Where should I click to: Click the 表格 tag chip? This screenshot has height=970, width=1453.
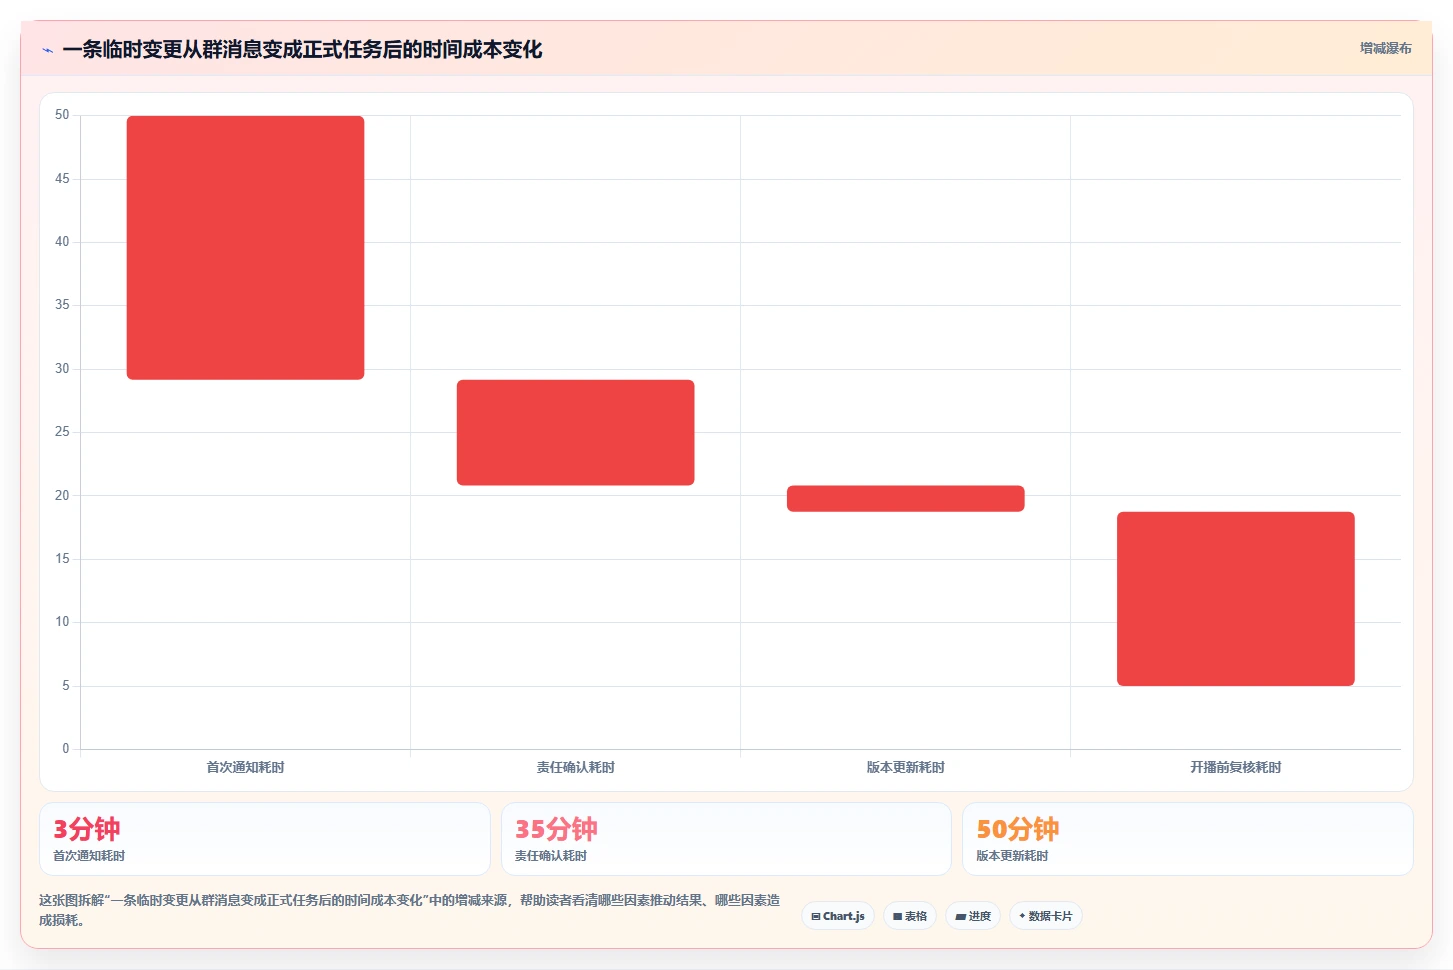pyautogui.click(x=910, y=916)
